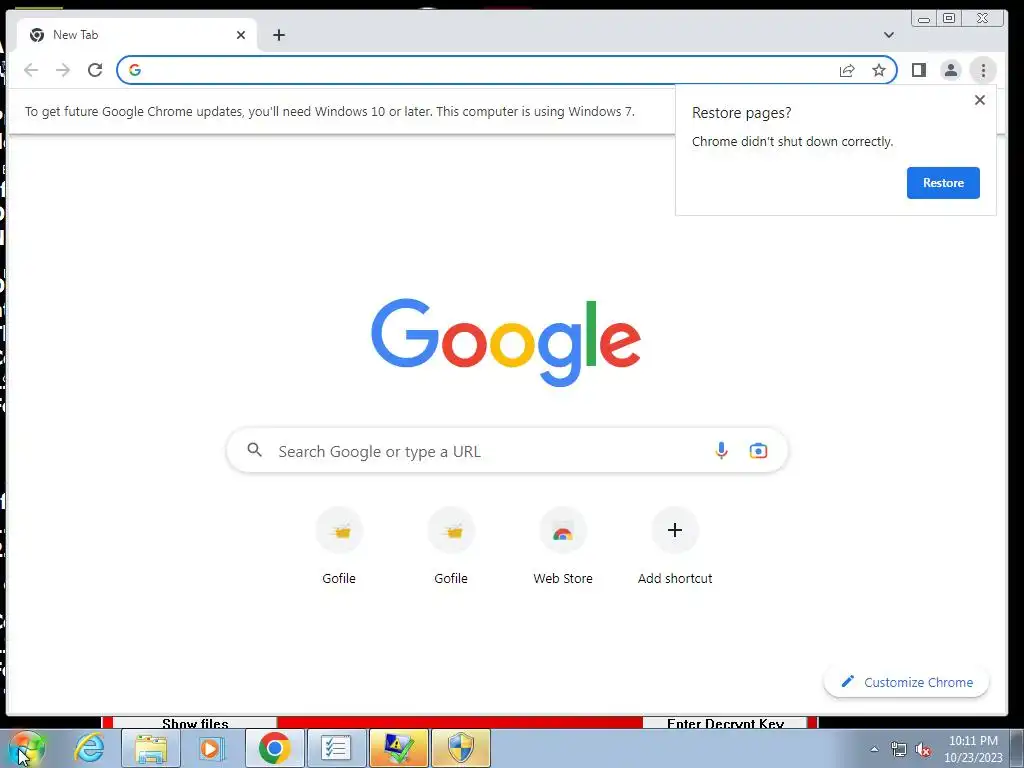Image resolution: width=1024 pixels, height=768 pixels.
Task: Bookmark this tab with the star icon
Action: click(879, 70)
